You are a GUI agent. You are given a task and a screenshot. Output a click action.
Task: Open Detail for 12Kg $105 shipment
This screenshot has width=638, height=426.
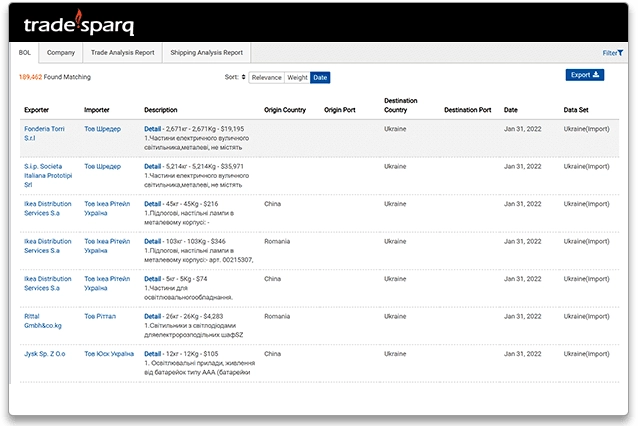[x=153, y=354]
